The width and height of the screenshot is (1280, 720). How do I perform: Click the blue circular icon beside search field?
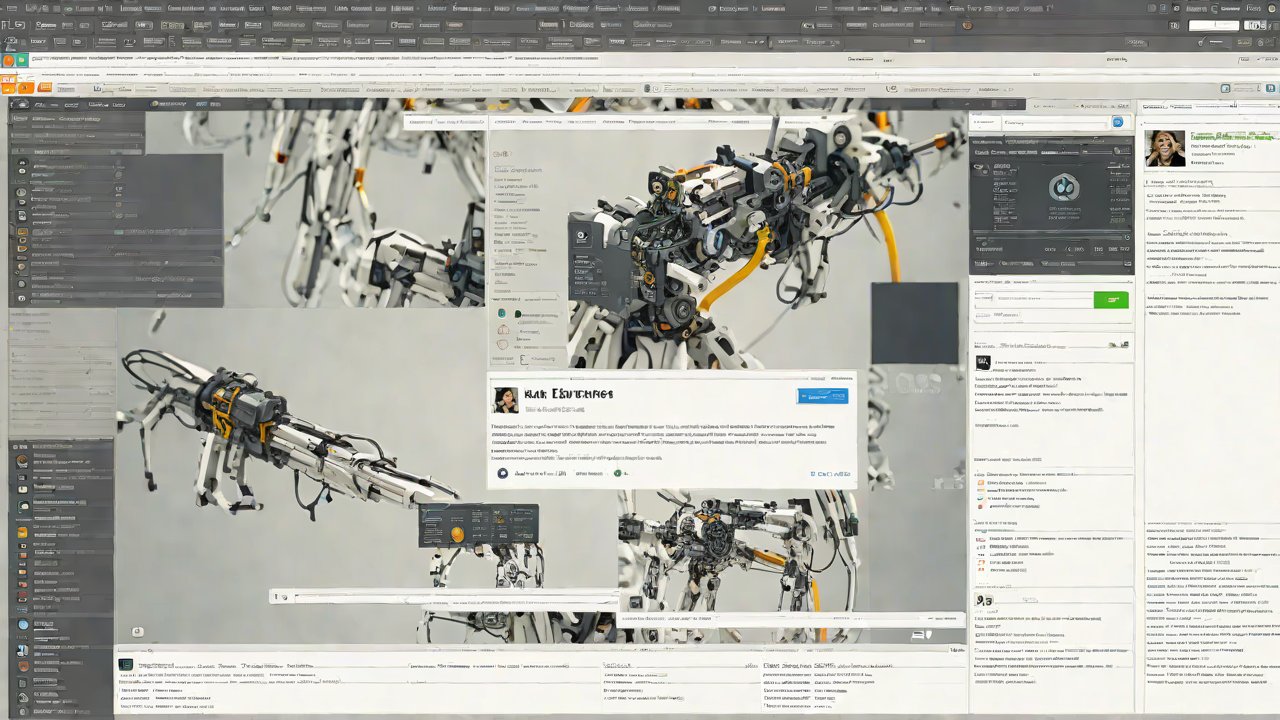(x=1118, y=123)
